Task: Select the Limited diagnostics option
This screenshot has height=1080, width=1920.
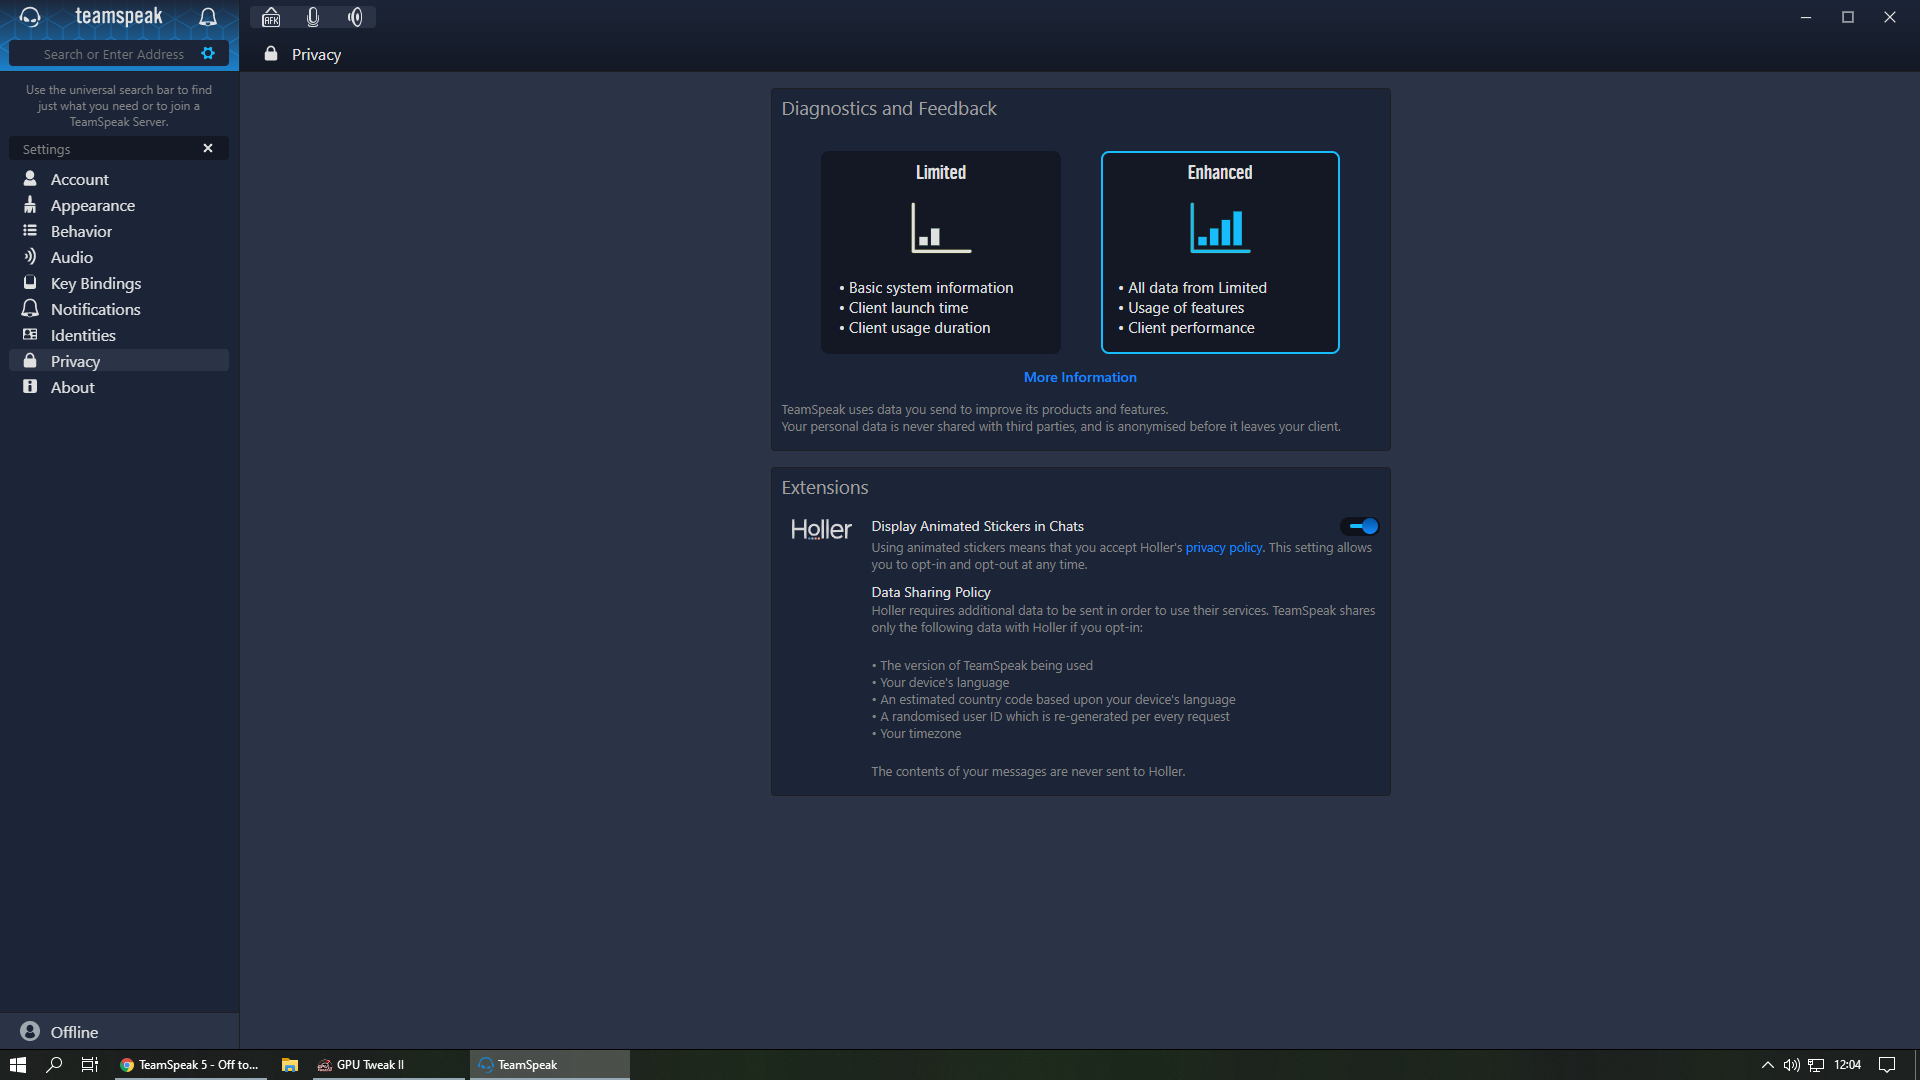Action: point(940,252)
